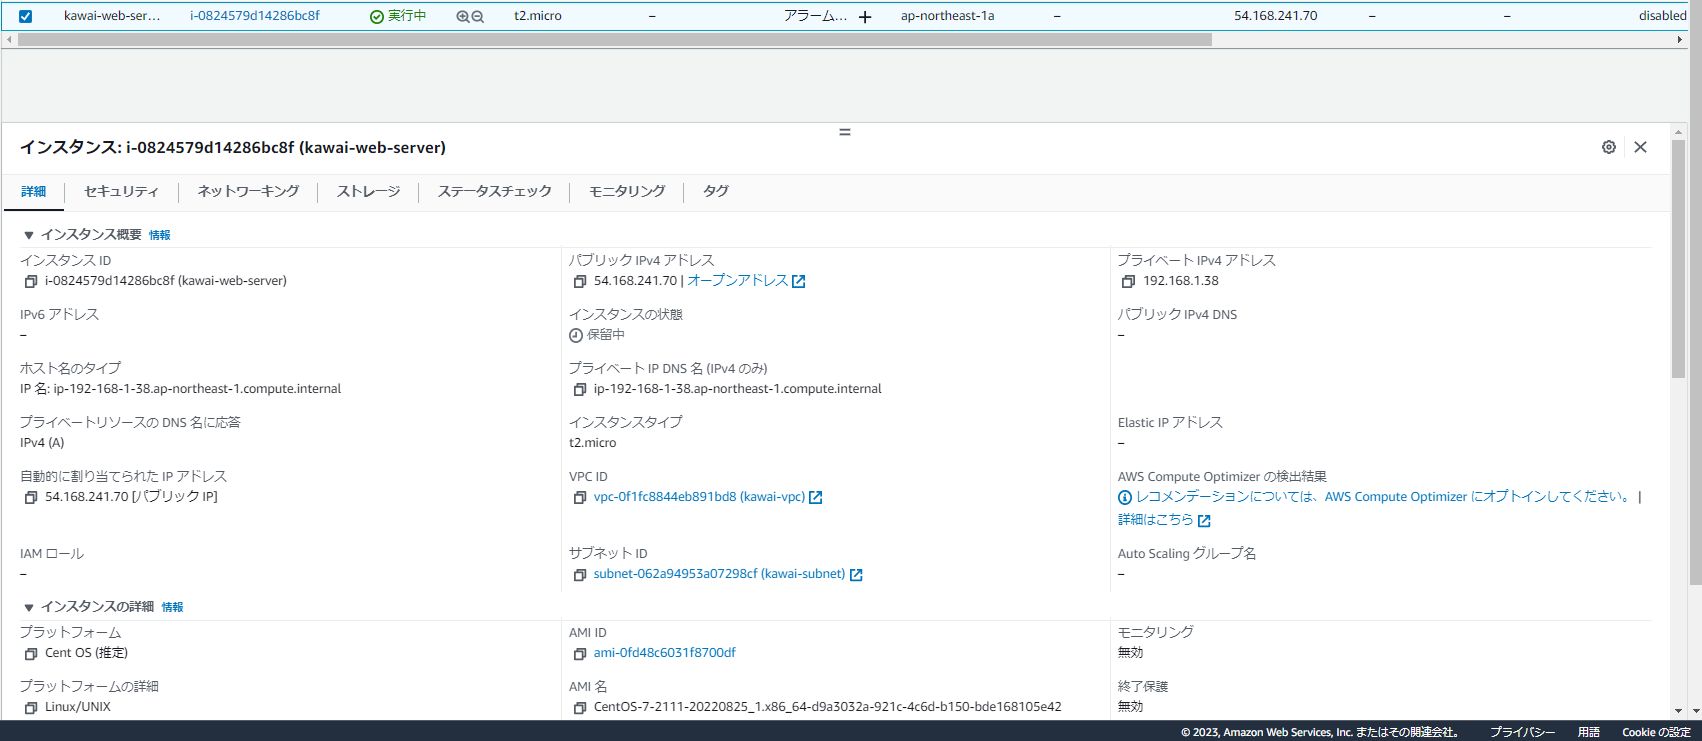The height and width of the screenshot is (741, 1702).
Task: Open instance ID link i-0824579d14286bc8f in table
Action: (x=255, y=16)
